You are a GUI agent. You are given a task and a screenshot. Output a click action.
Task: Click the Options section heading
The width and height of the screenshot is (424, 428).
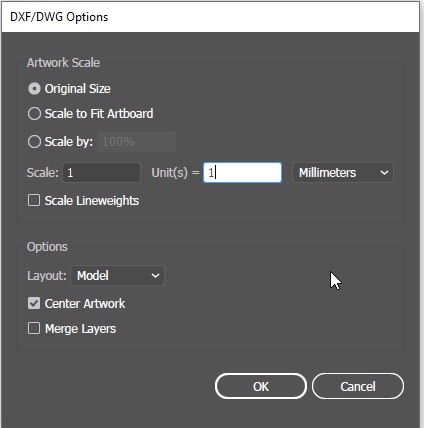click(x=47, y=247)
